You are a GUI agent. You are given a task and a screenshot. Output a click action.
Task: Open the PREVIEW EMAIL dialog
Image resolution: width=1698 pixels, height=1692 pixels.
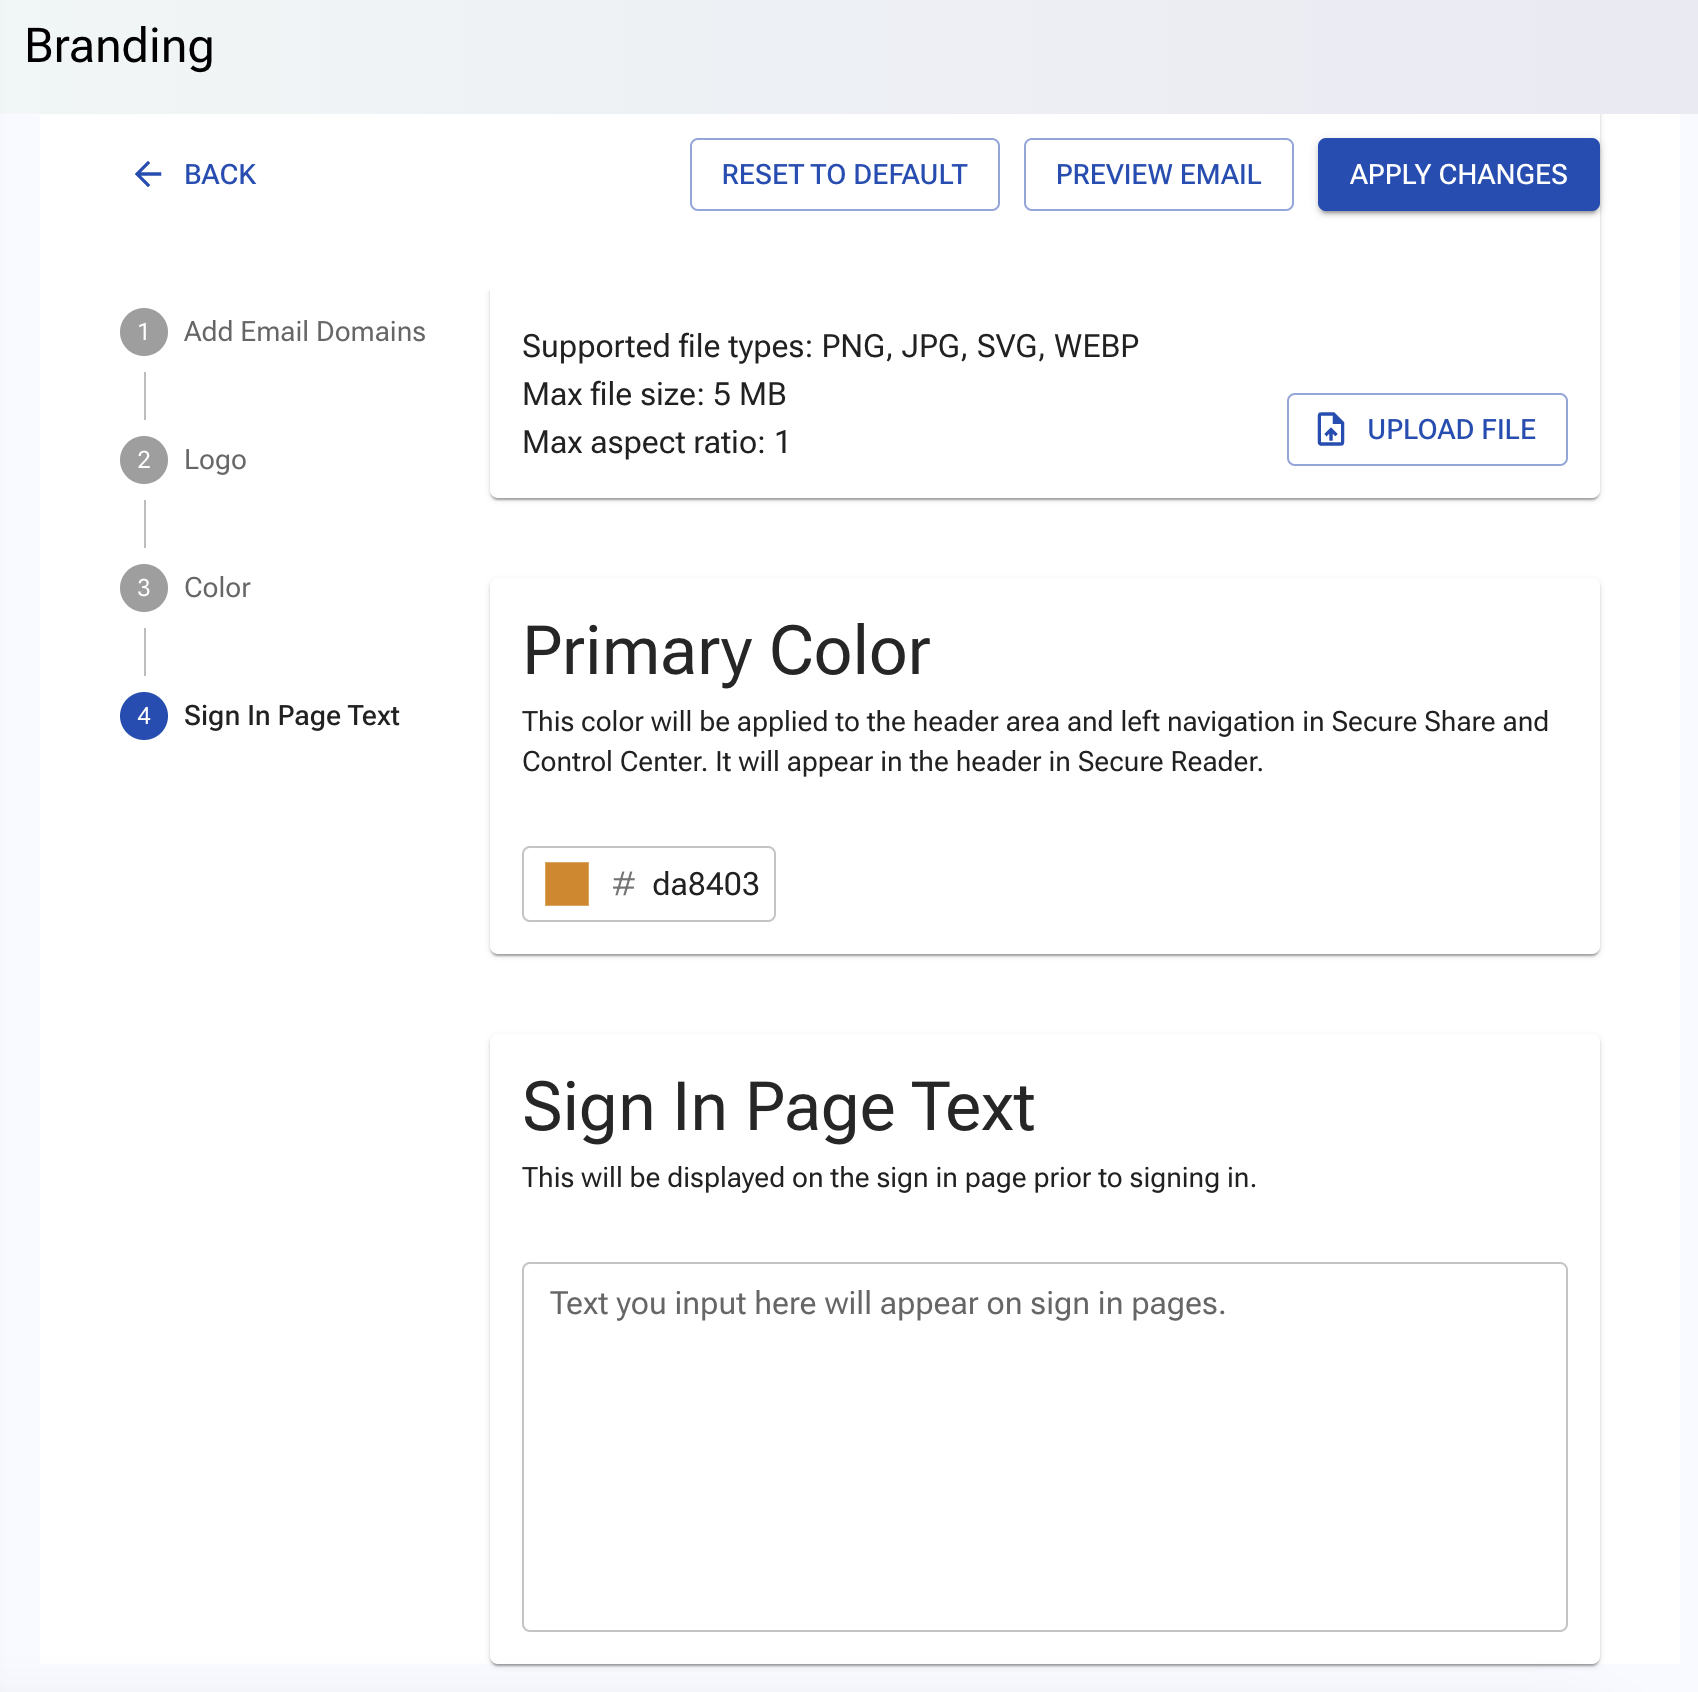point(1158,174)
